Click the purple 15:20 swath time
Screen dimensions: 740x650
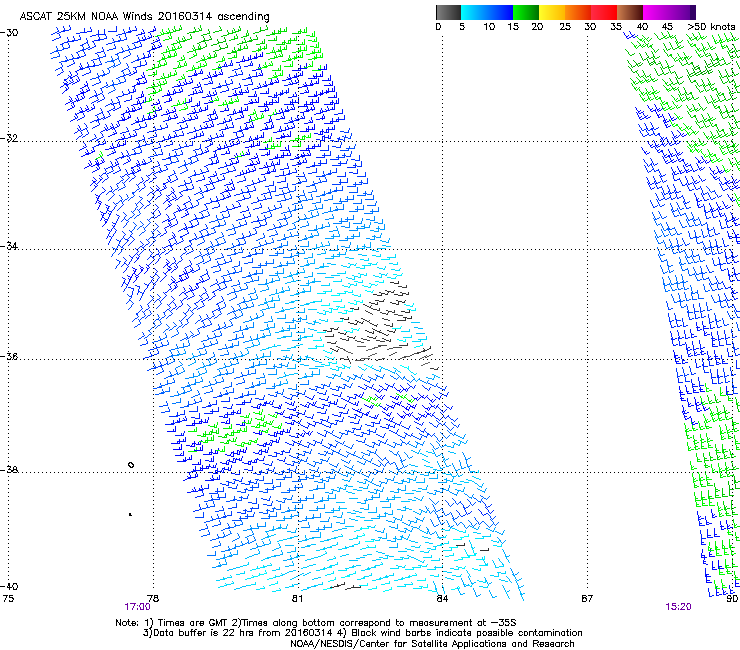pos(679,607)
